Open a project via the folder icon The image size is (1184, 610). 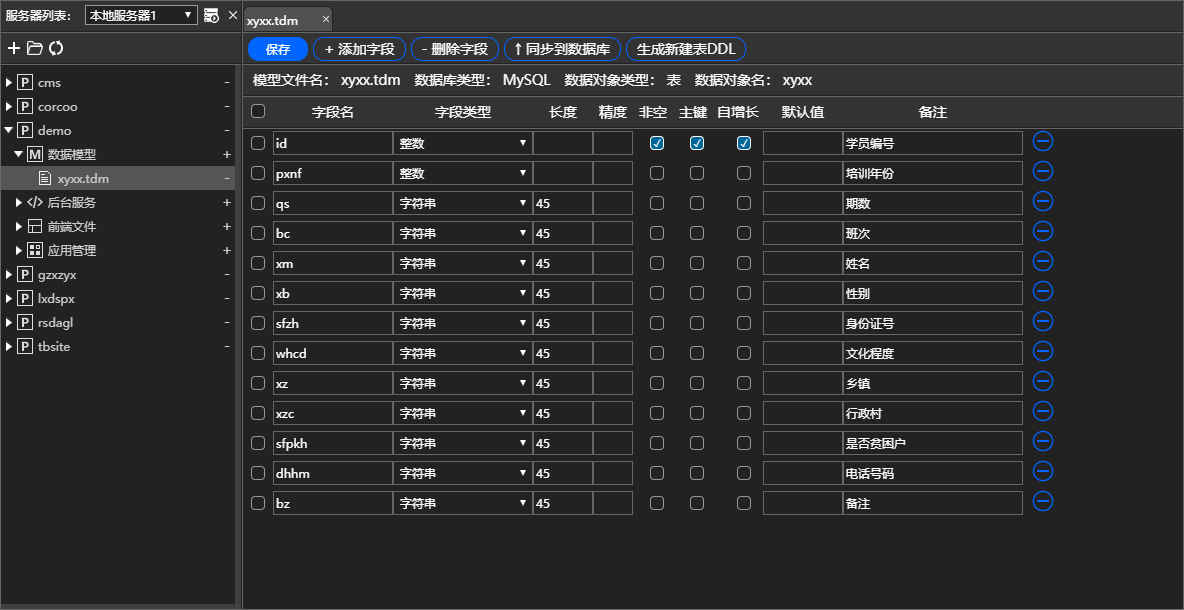(x=32, y=47)
